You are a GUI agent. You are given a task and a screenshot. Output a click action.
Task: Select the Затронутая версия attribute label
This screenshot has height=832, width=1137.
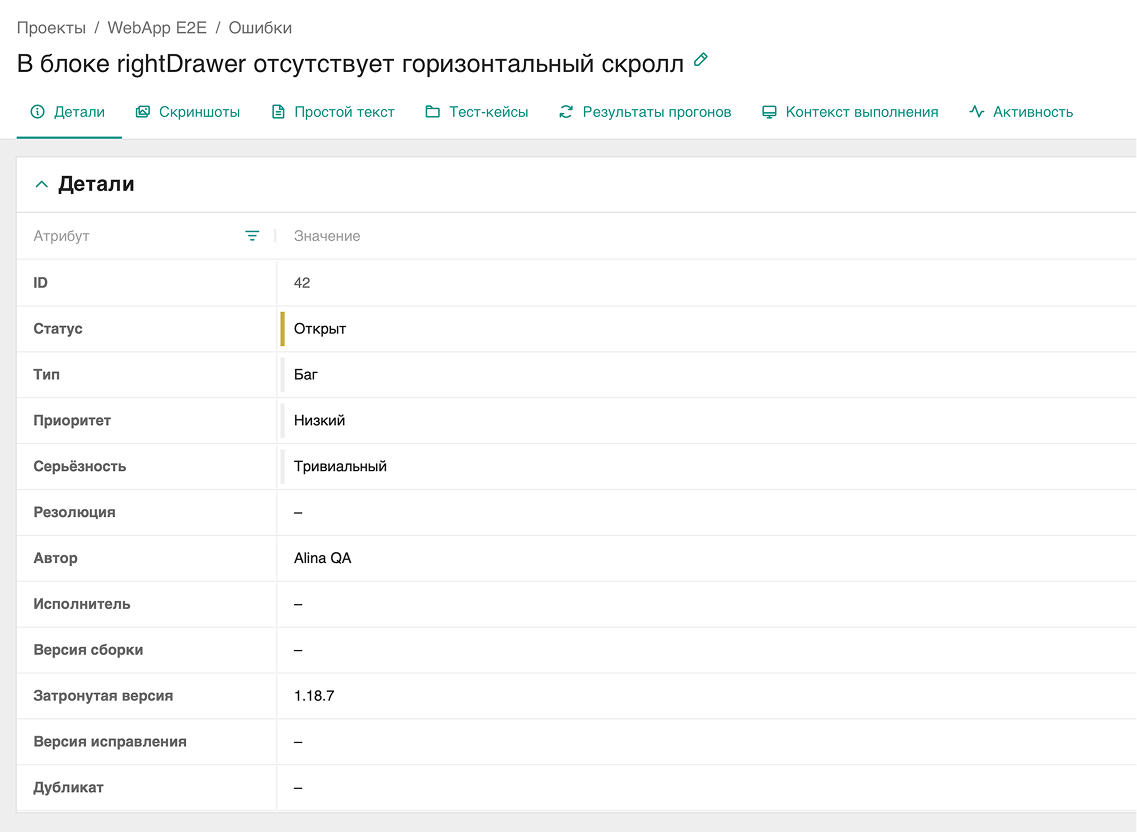103,696
